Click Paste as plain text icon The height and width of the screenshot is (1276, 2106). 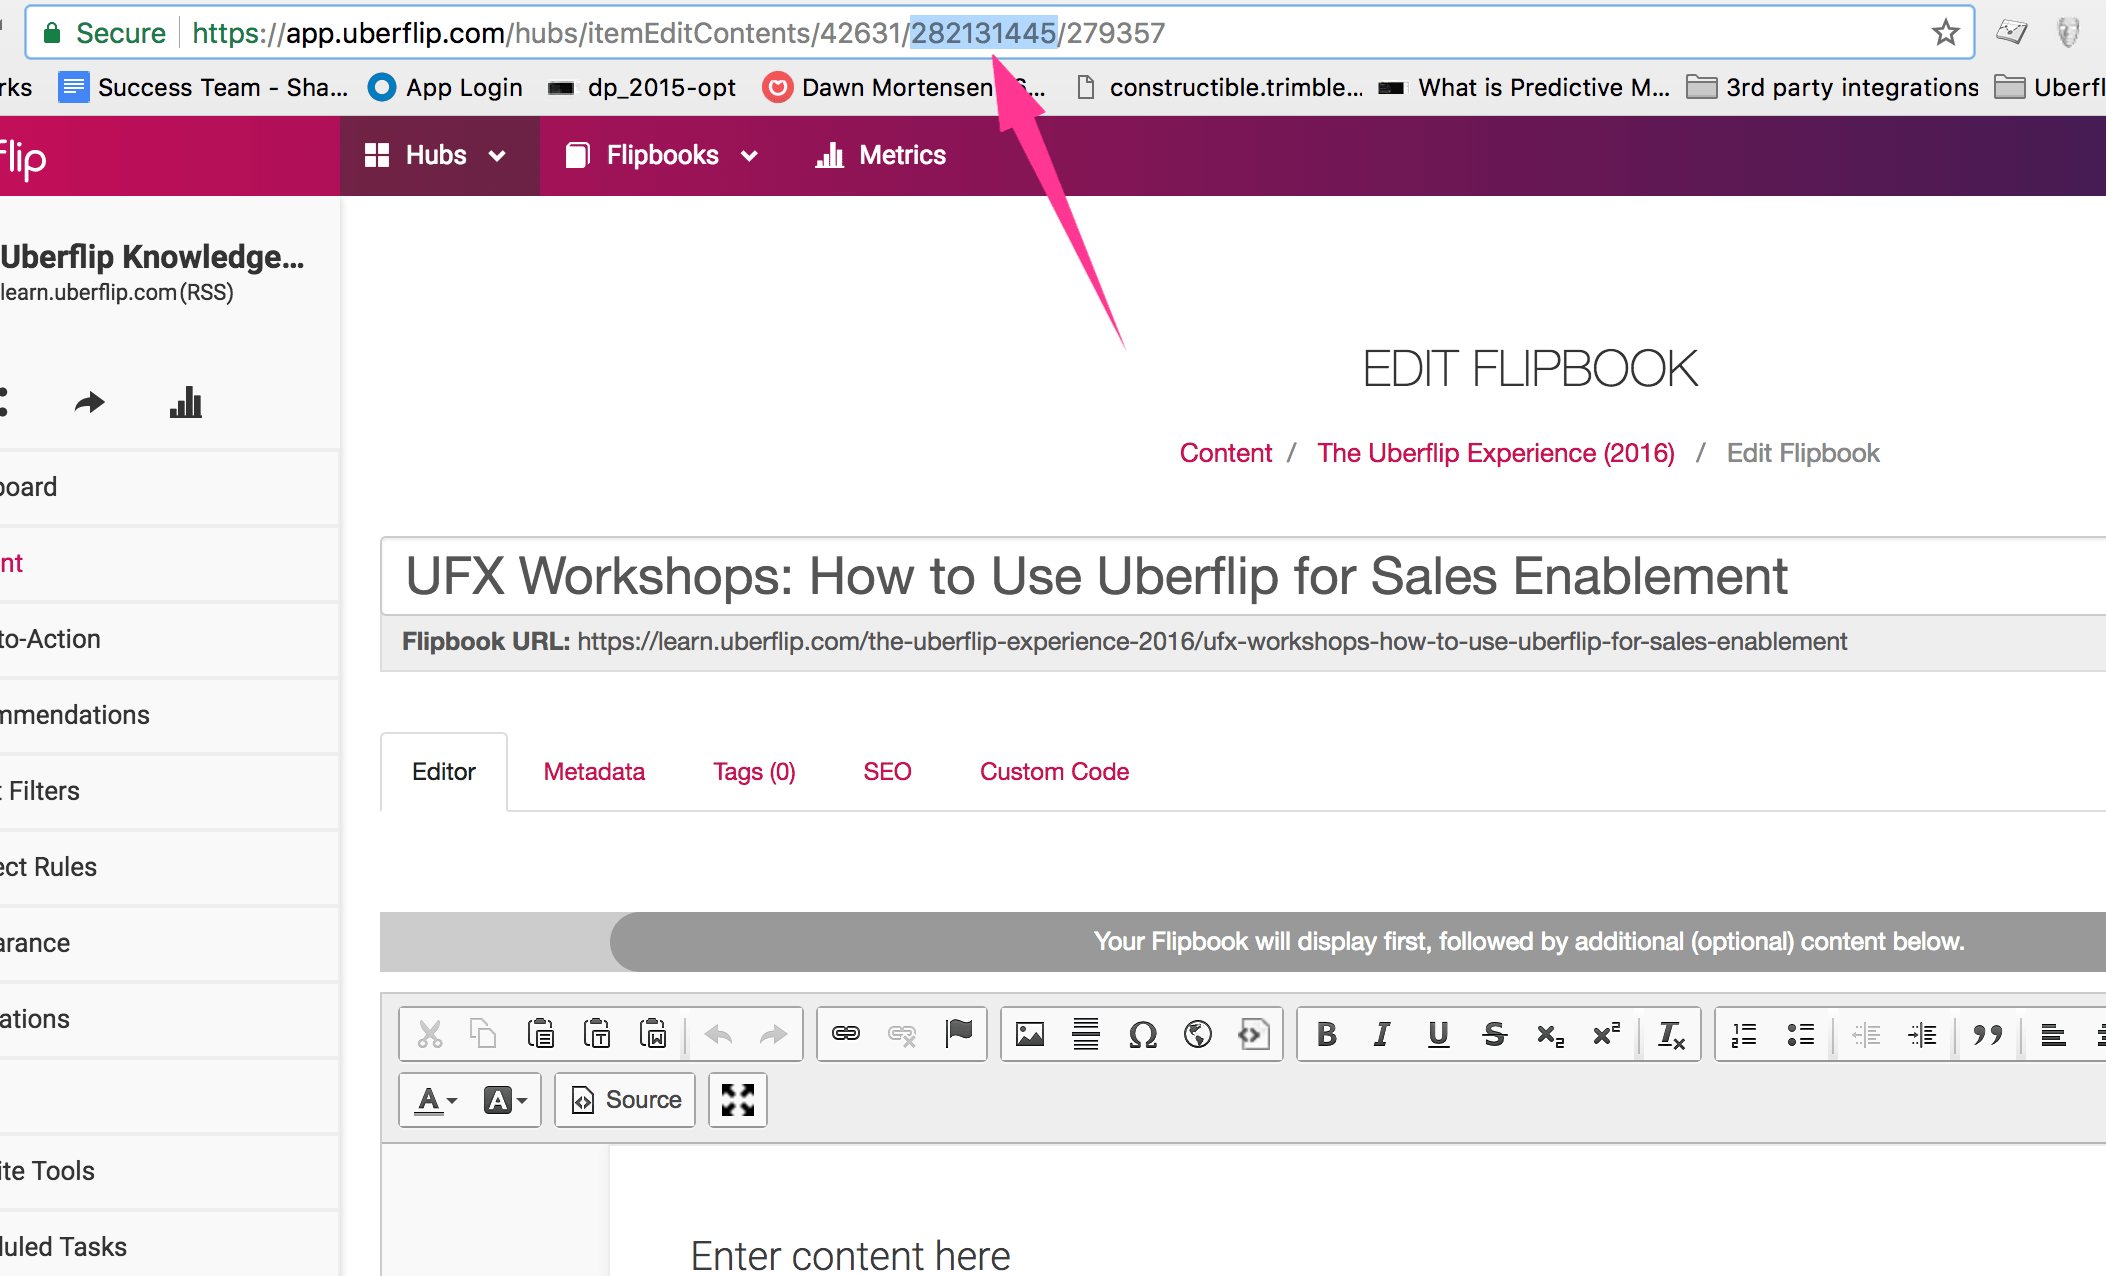pos(597,1034)
